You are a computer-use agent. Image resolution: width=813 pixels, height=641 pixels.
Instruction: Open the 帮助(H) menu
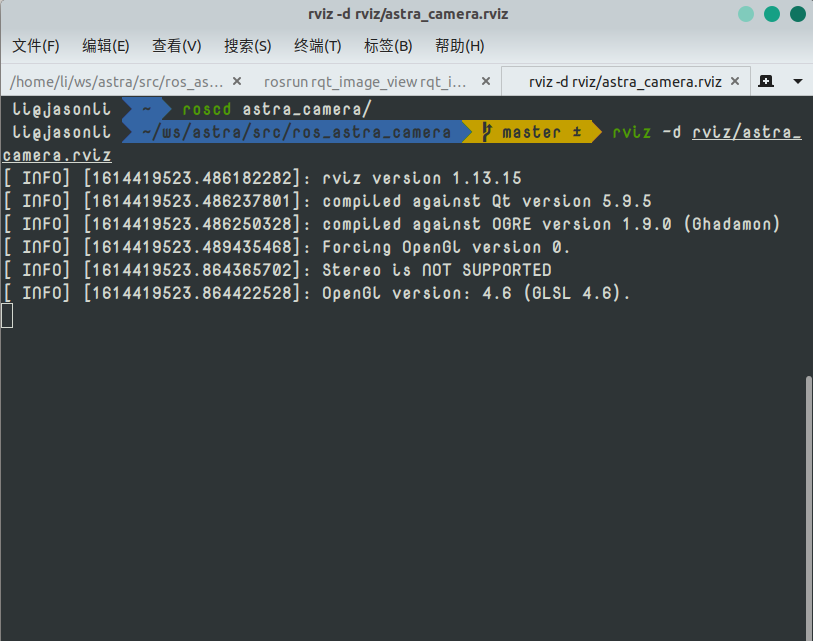coord(459,46)
